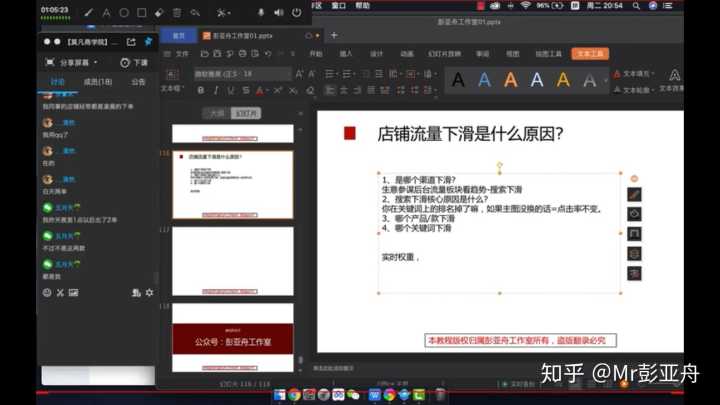Select the rectangle shape annotation tool

142,13
